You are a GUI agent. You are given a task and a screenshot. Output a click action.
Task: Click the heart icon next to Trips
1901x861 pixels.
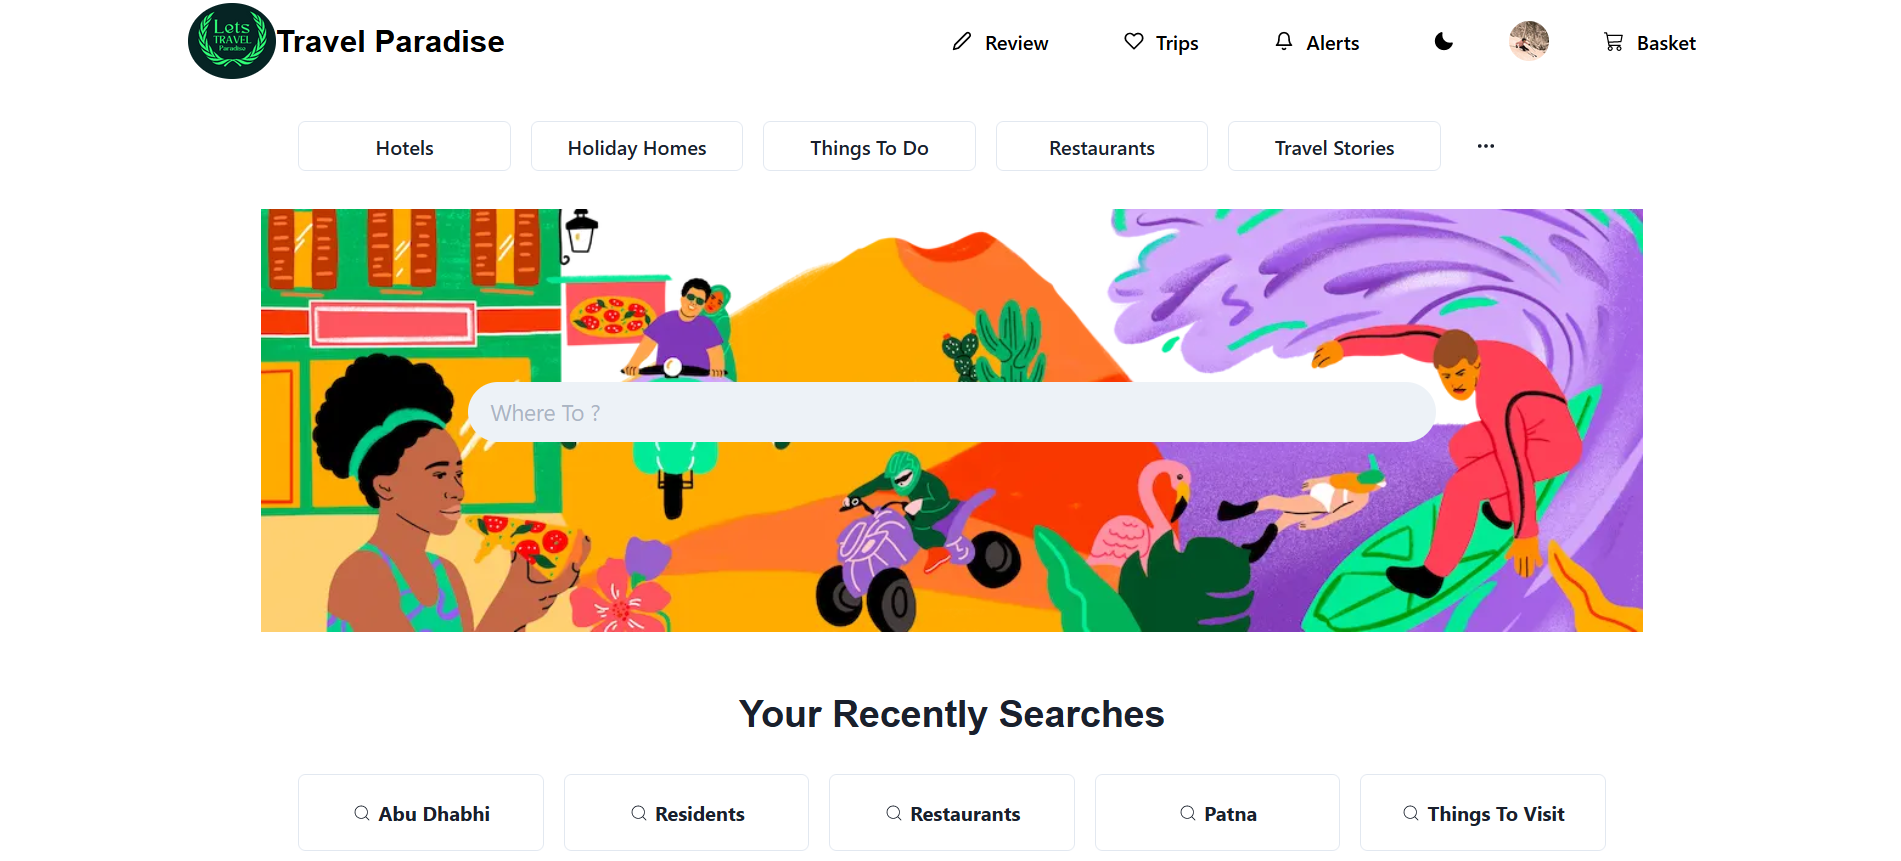click(1132, 41)
